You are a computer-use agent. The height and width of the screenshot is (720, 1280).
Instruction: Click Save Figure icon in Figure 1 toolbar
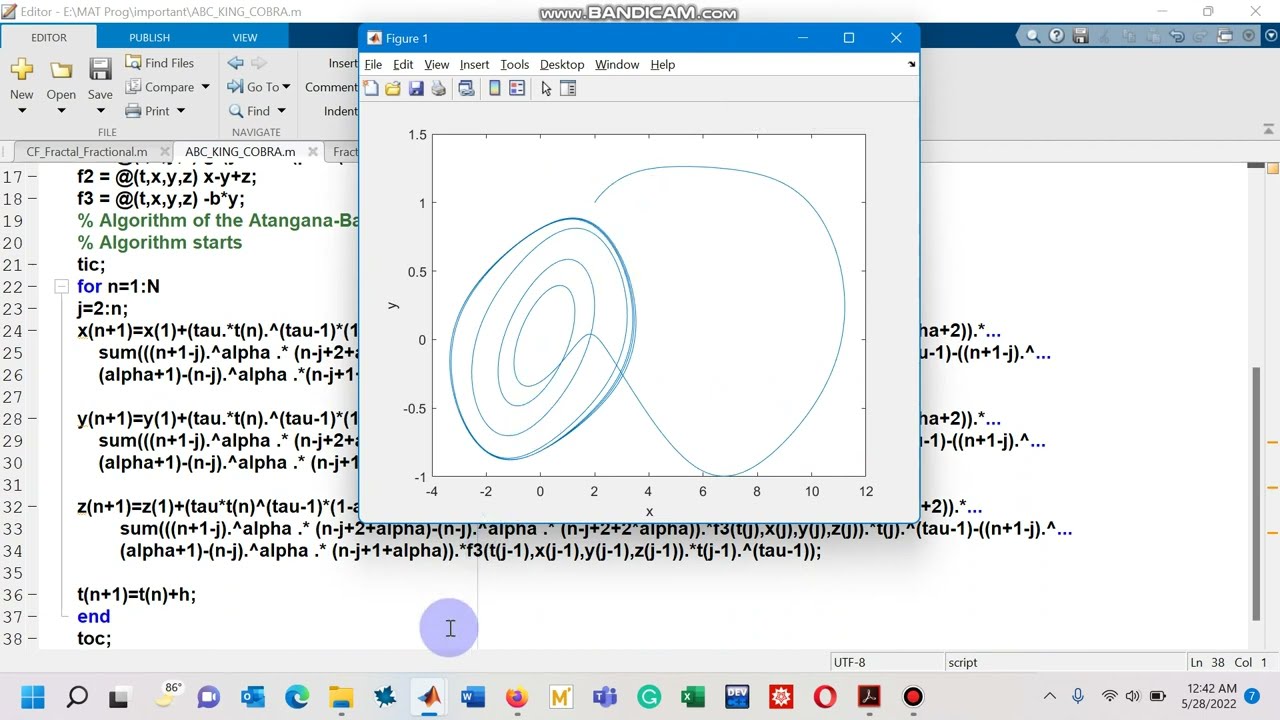tap(416, 89)
